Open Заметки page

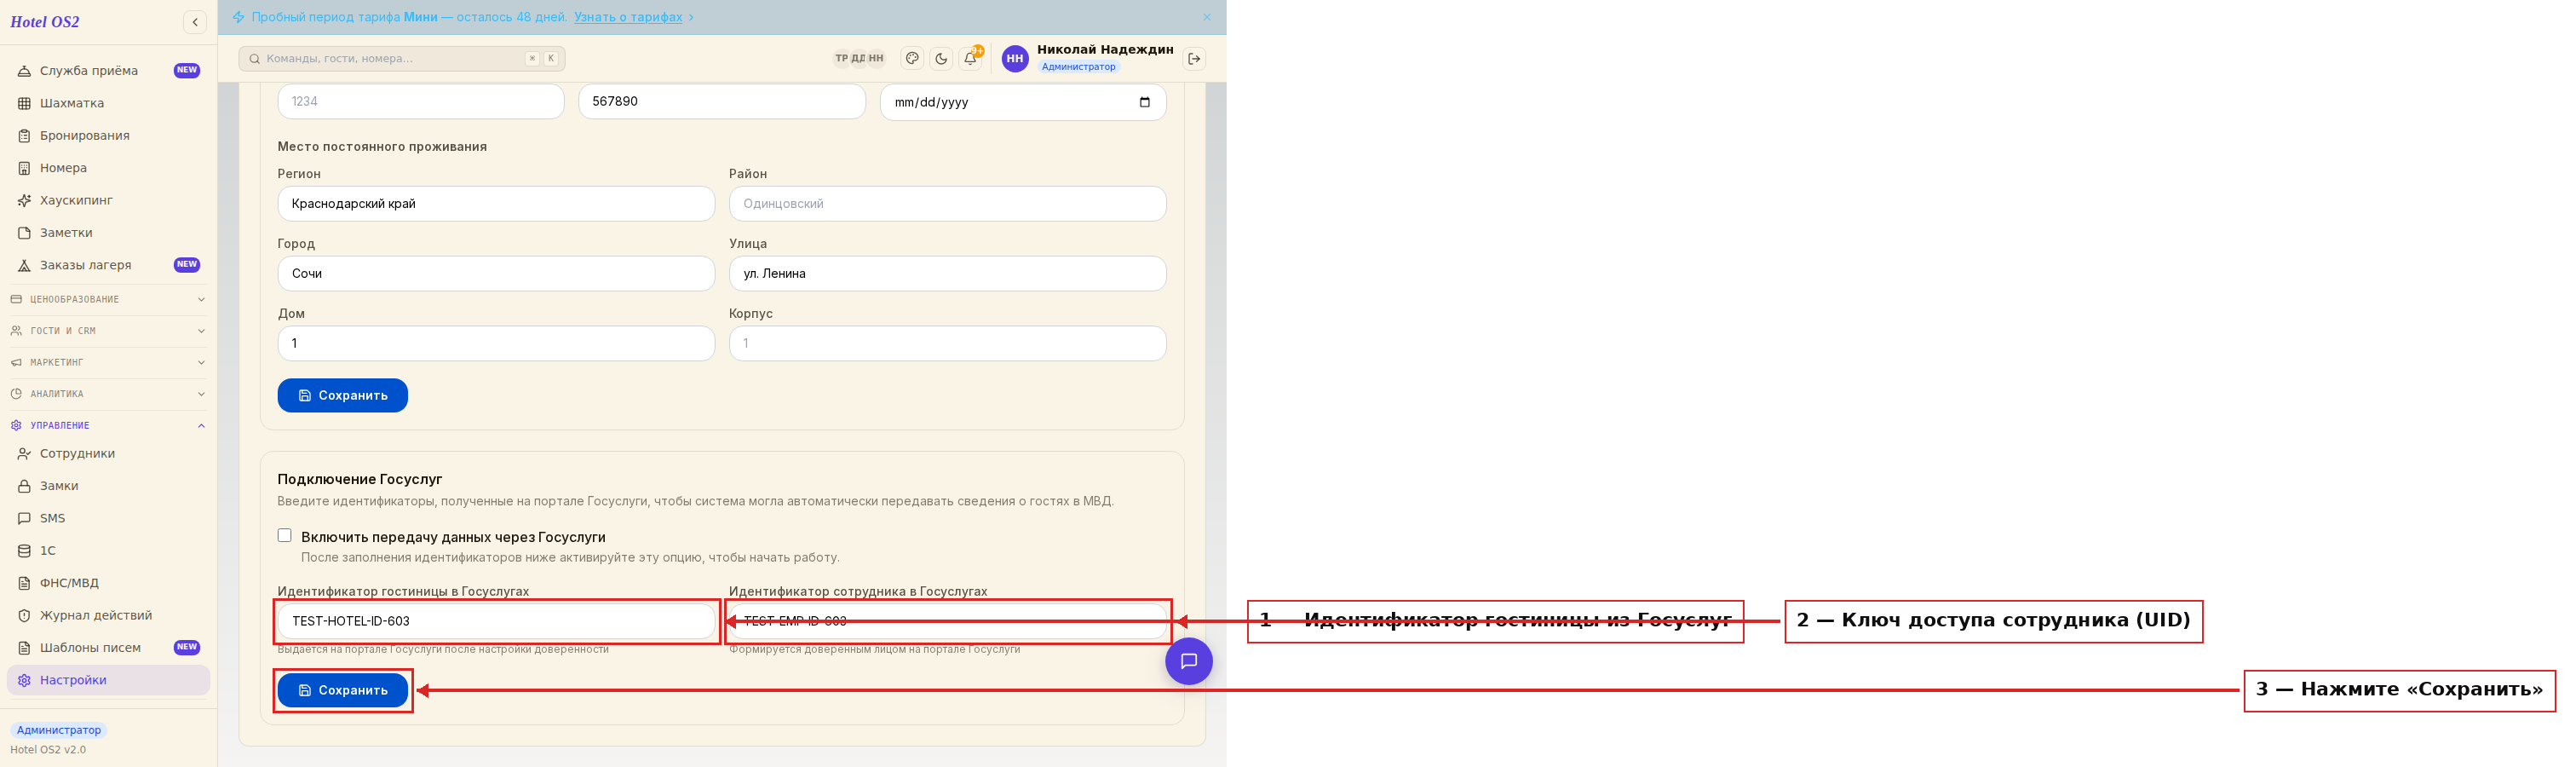coord(109,233)
